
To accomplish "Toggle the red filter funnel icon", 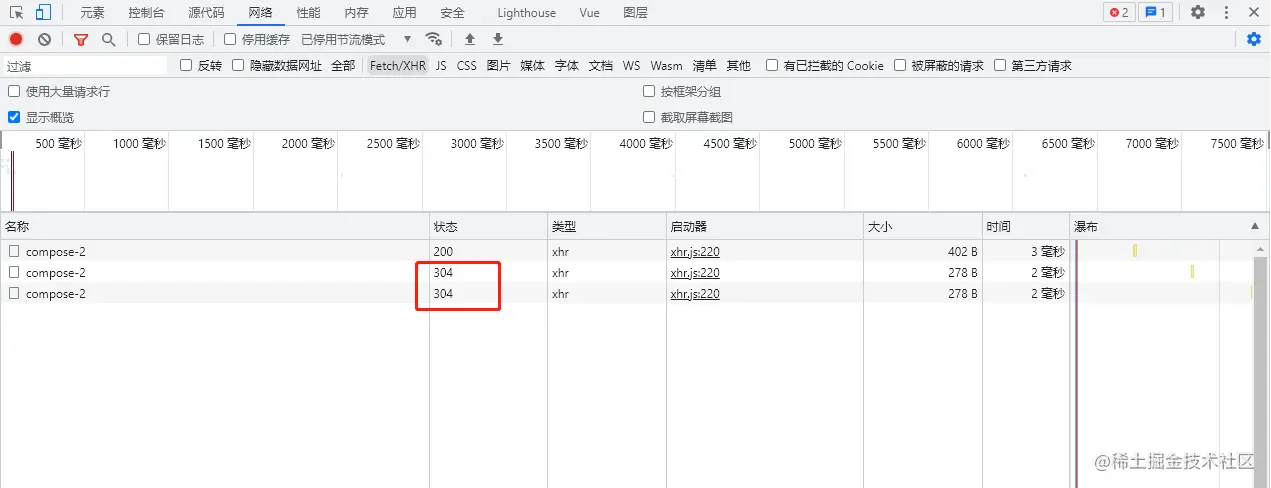I will click(x=81, y=40).
